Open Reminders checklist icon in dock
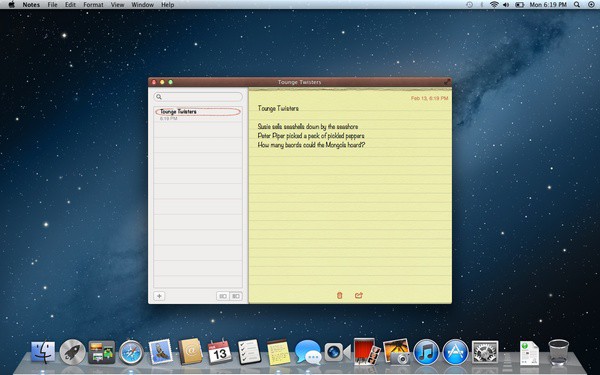600x375 pixels. click(x=249, y=352)
